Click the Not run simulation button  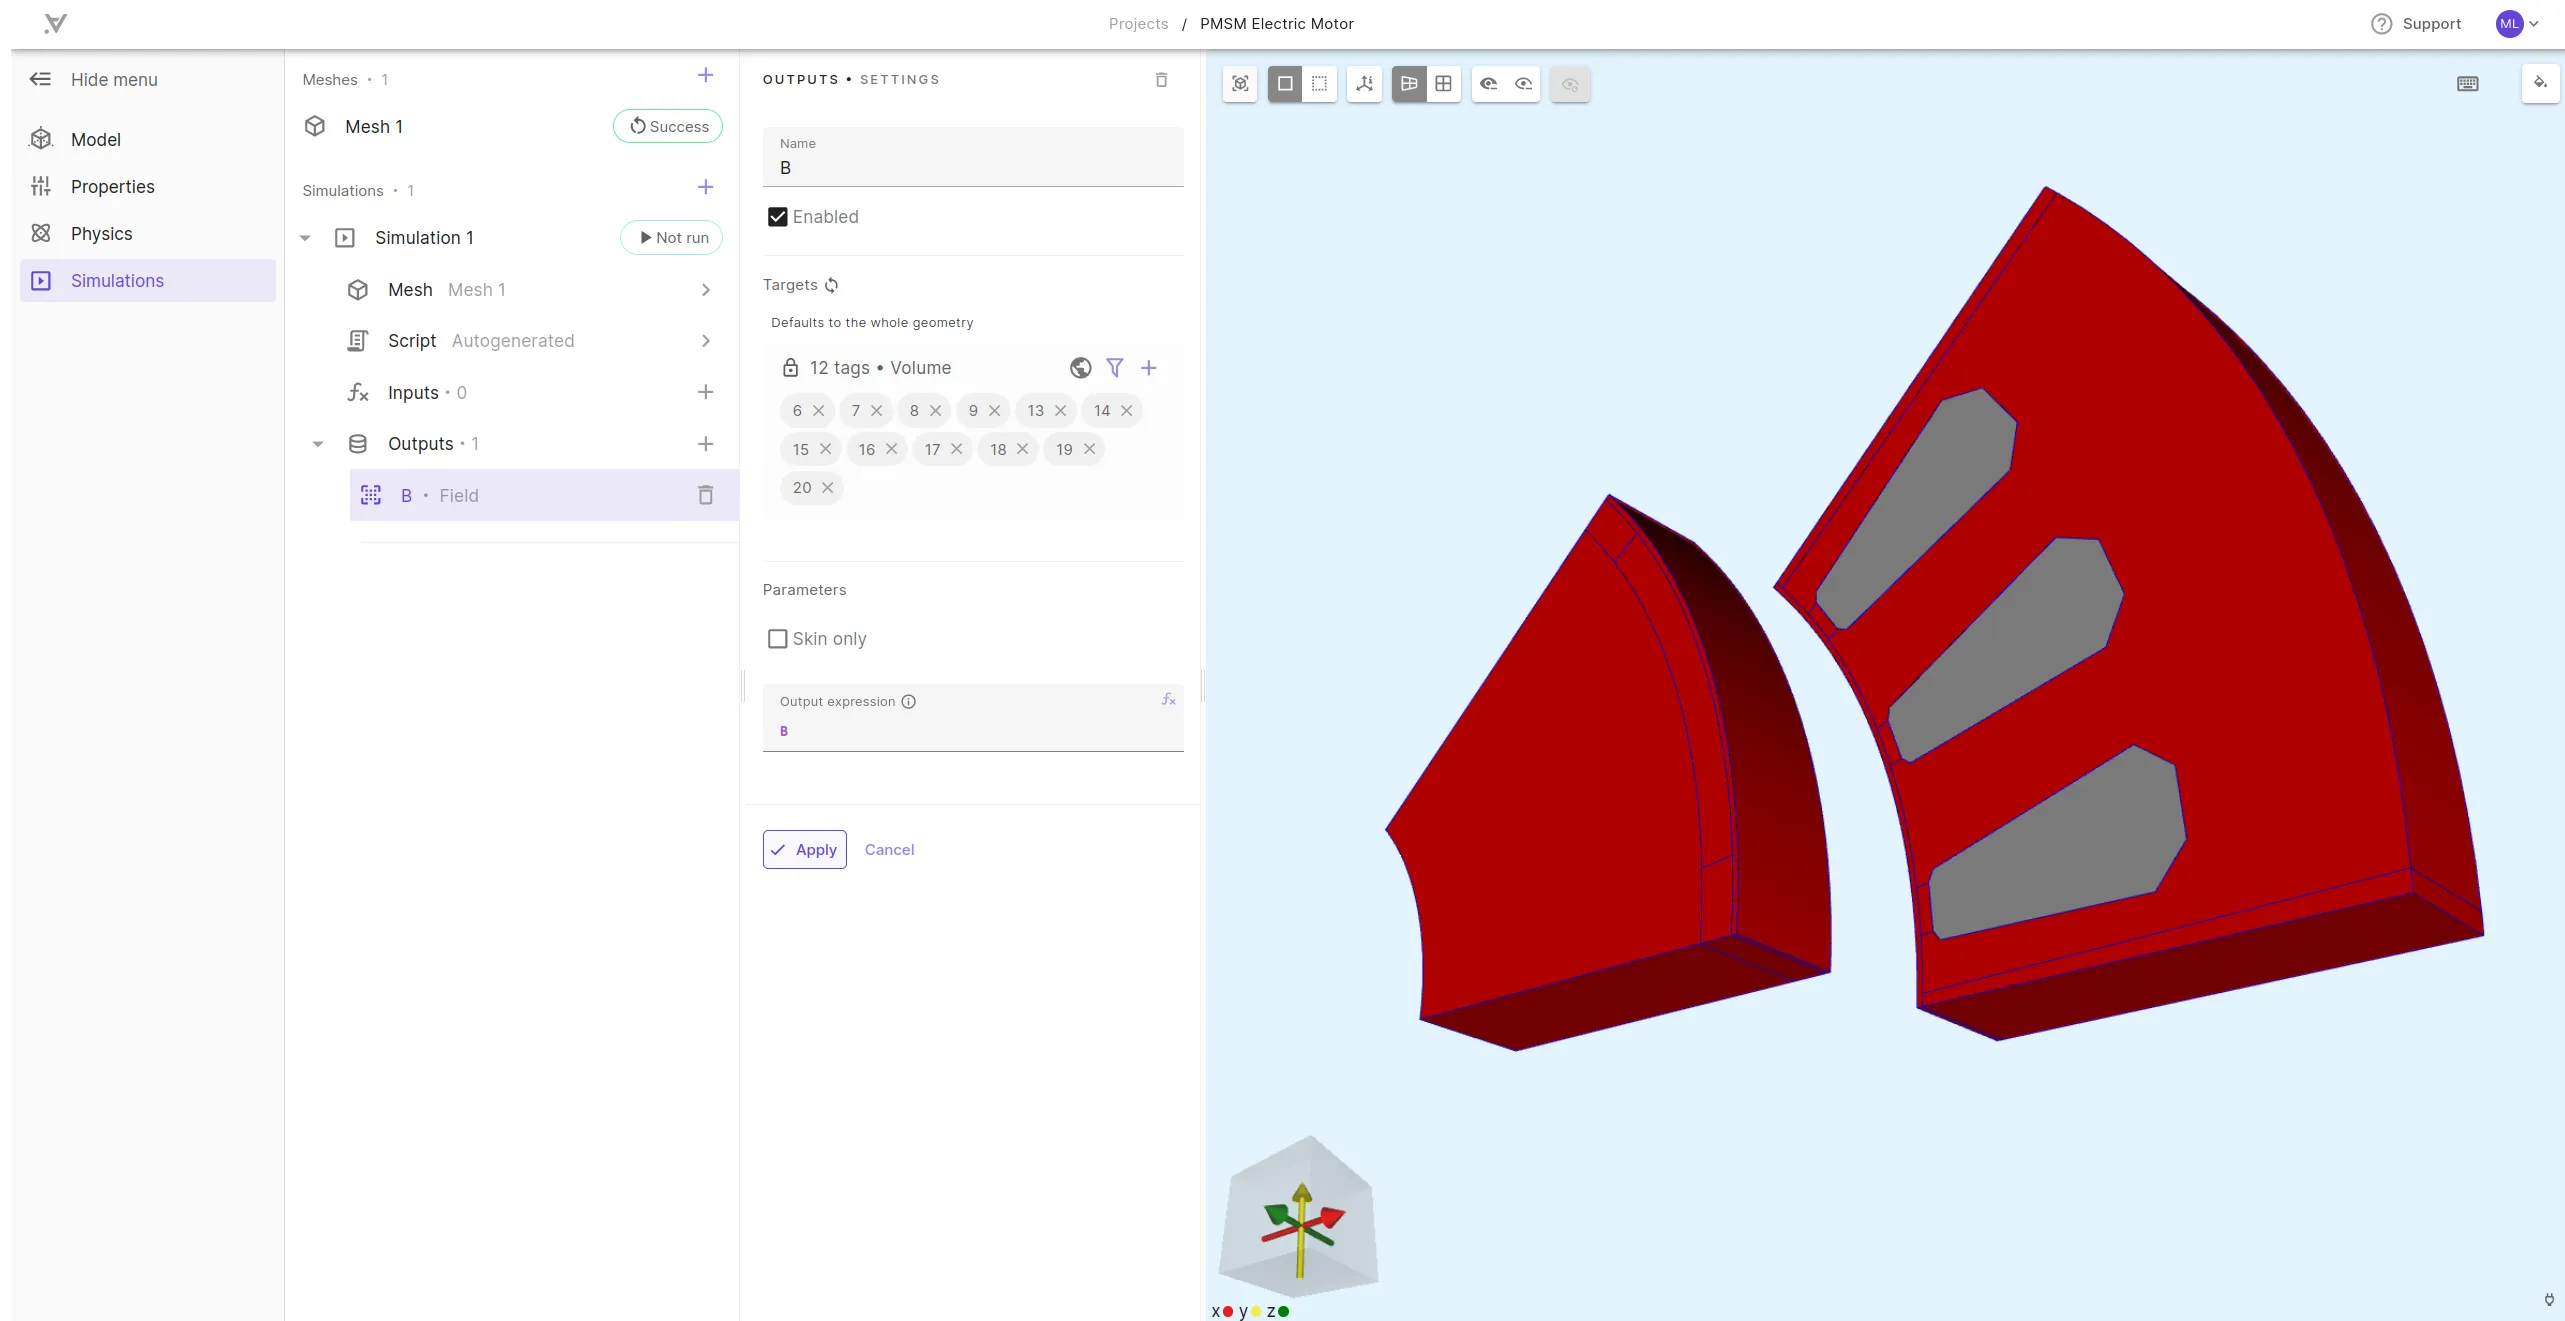point(672,238)
